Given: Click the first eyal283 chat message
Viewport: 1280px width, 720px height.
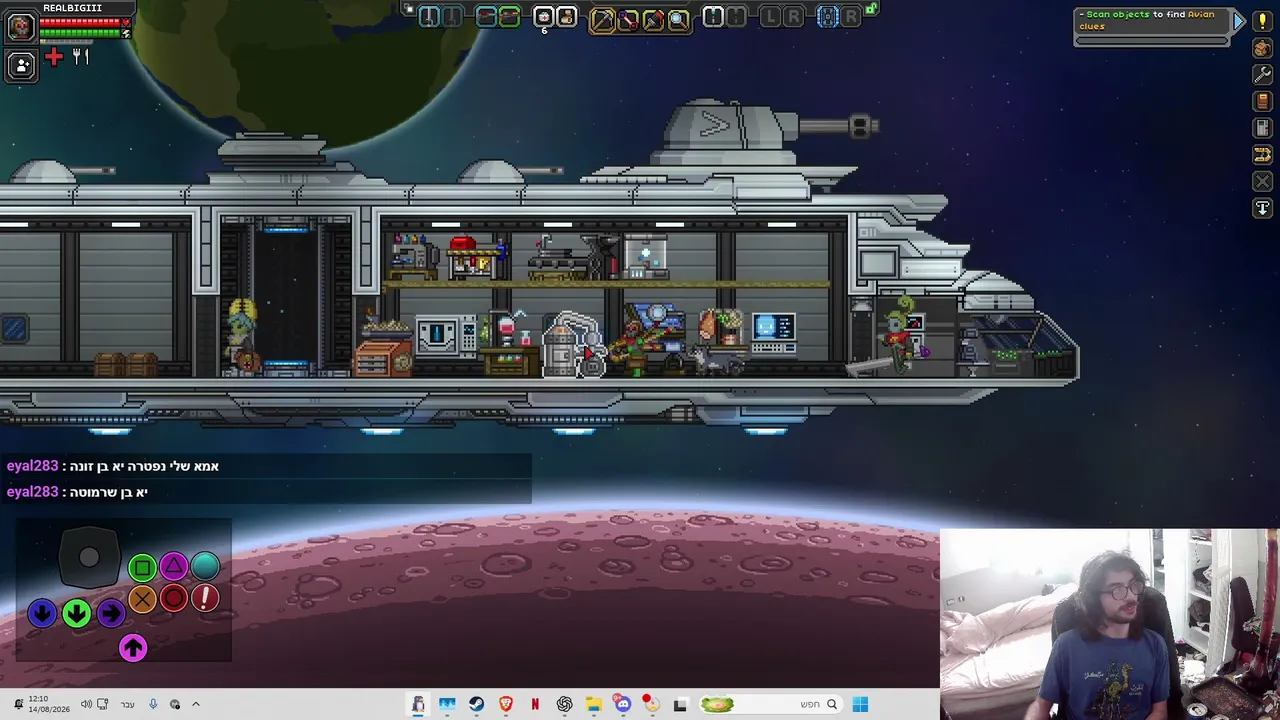Looking at the screenshot, I should point(113,466).
